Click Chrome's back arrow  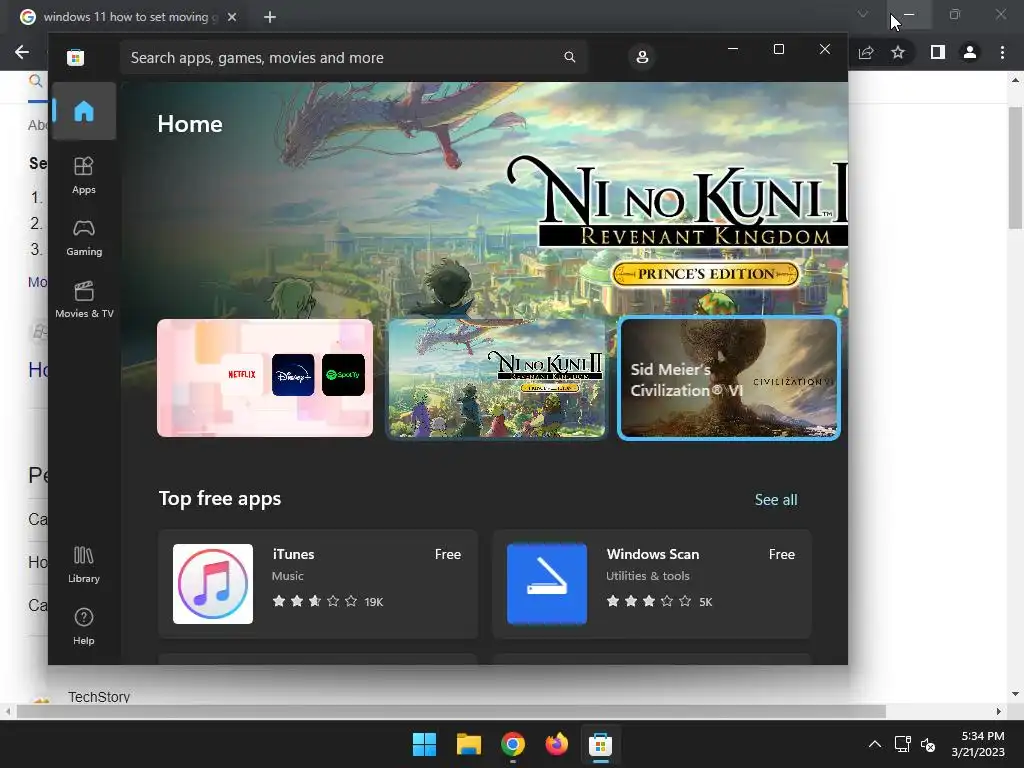(22, 52)
